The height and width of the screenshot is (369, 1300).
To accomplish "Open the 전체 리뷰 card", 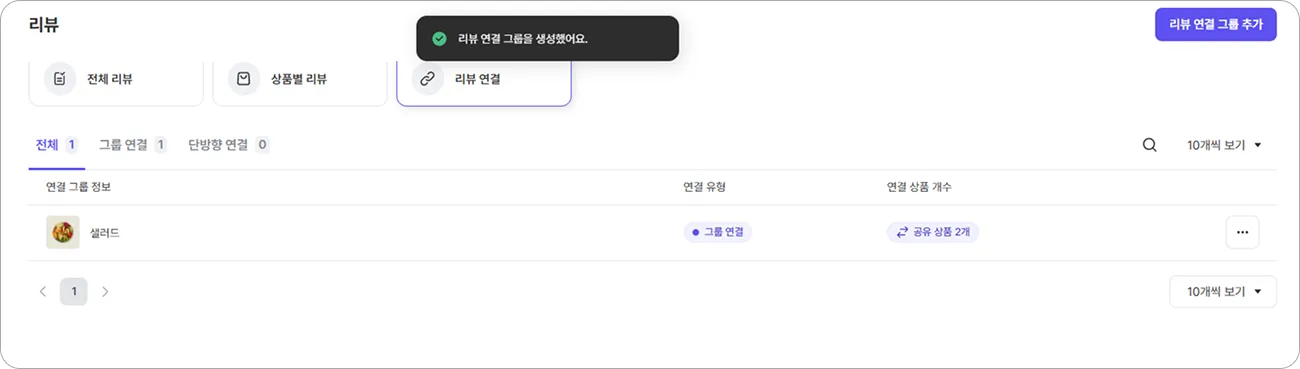I will point(116,79).
